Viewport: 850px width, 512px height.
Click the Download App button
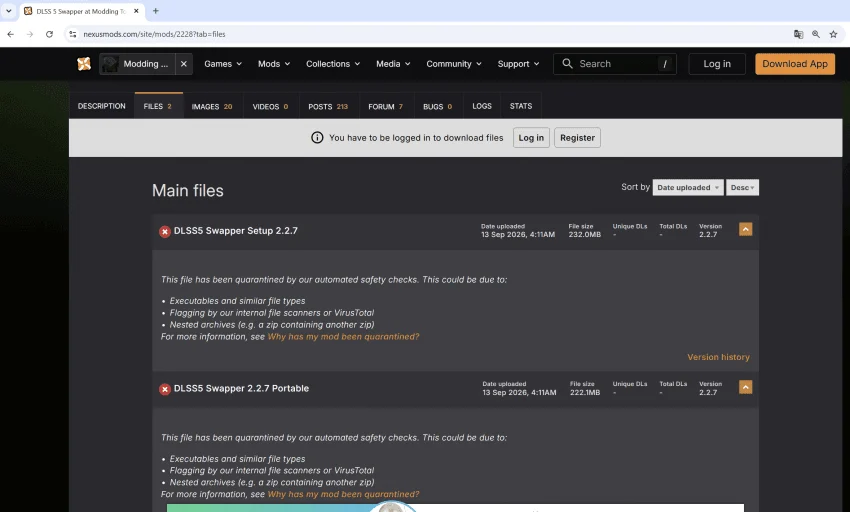pos(795,64)
